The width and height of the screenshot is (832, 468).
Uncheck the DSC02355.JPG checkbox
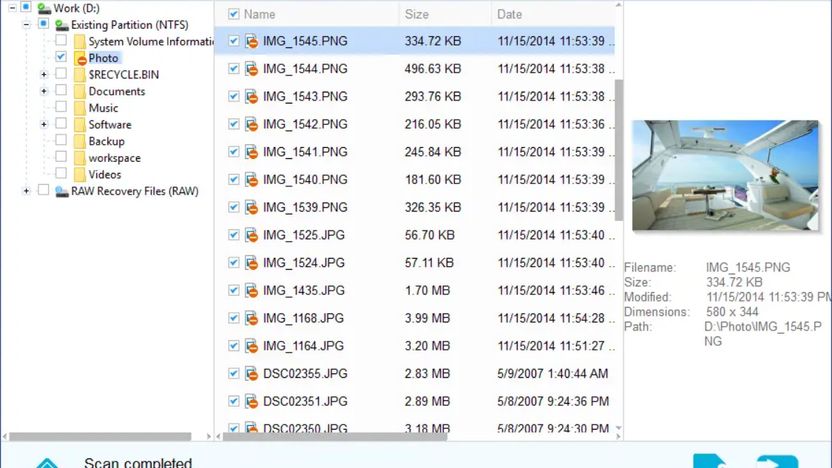(233, 374)
